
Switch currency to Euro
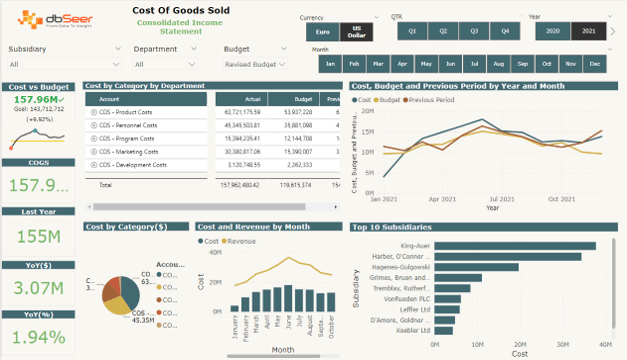pyautogui.click(x=323, y=32)
